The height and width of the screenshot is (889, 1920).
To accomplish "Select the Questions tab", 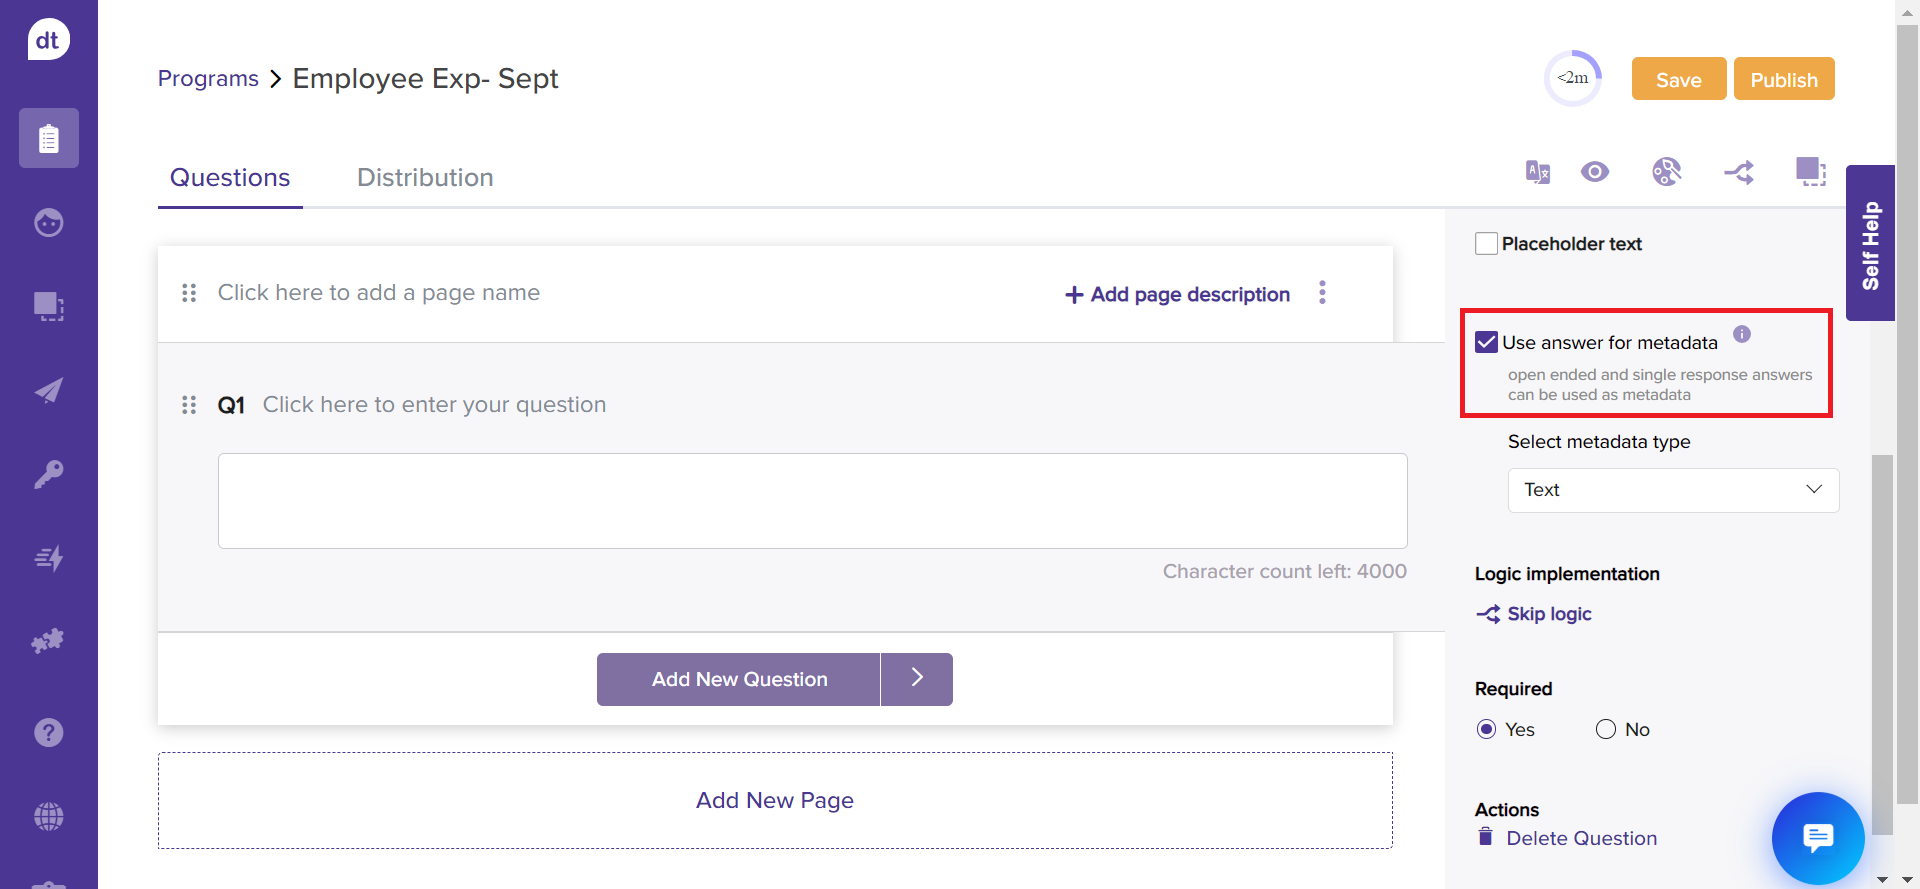I will (230, 178).
